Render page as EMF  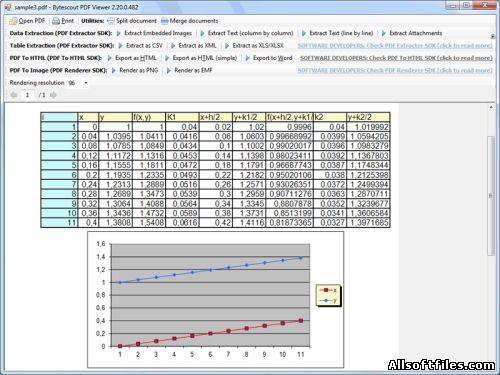(189, 70)
